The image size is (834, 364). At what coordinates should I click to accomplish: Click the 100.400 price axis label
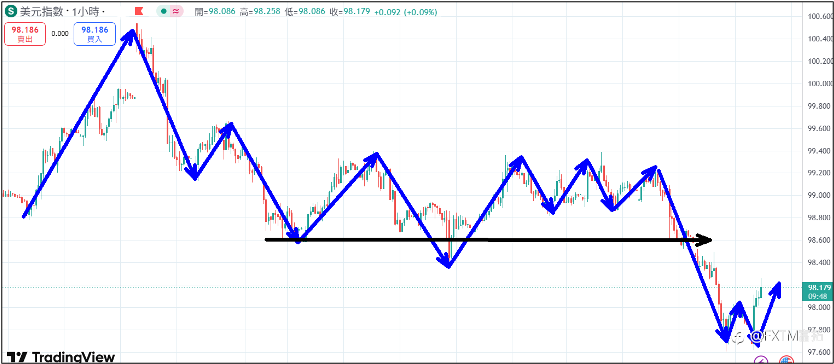819,39
